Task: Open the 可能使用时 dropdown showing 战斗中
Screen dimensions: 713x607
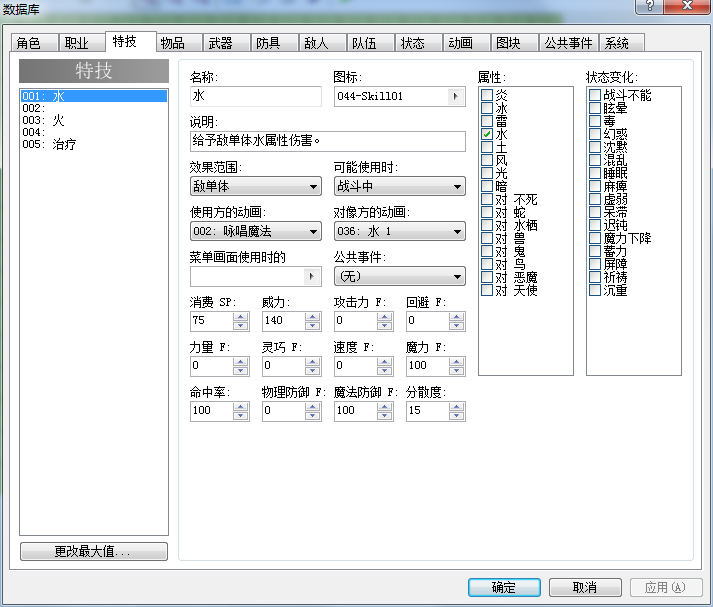Action: click(x=400, y=186)
